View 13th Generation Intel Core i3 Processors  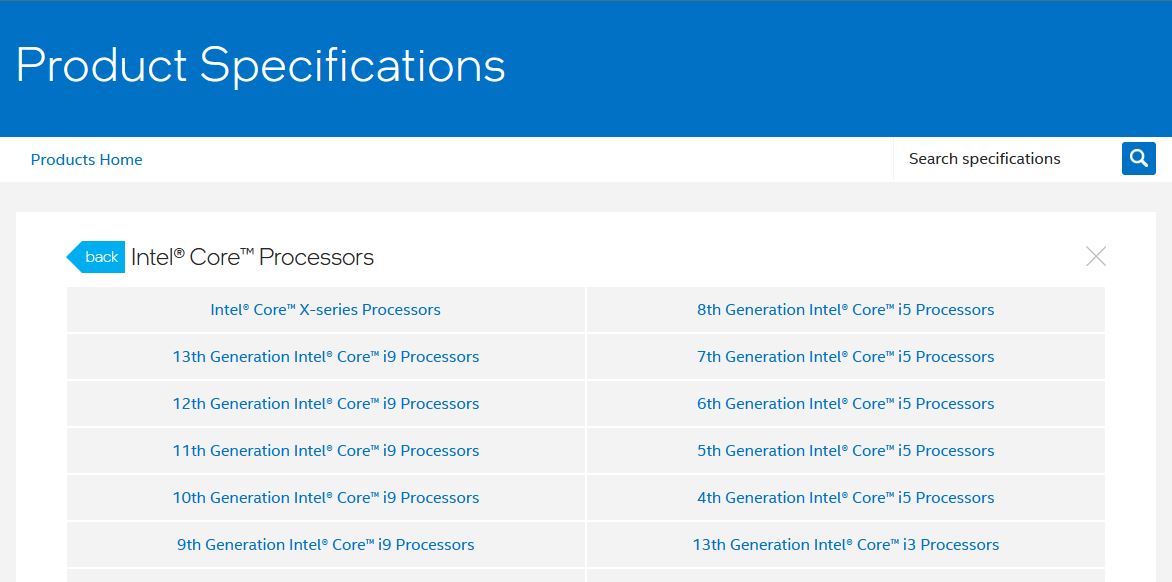point(846,544)
